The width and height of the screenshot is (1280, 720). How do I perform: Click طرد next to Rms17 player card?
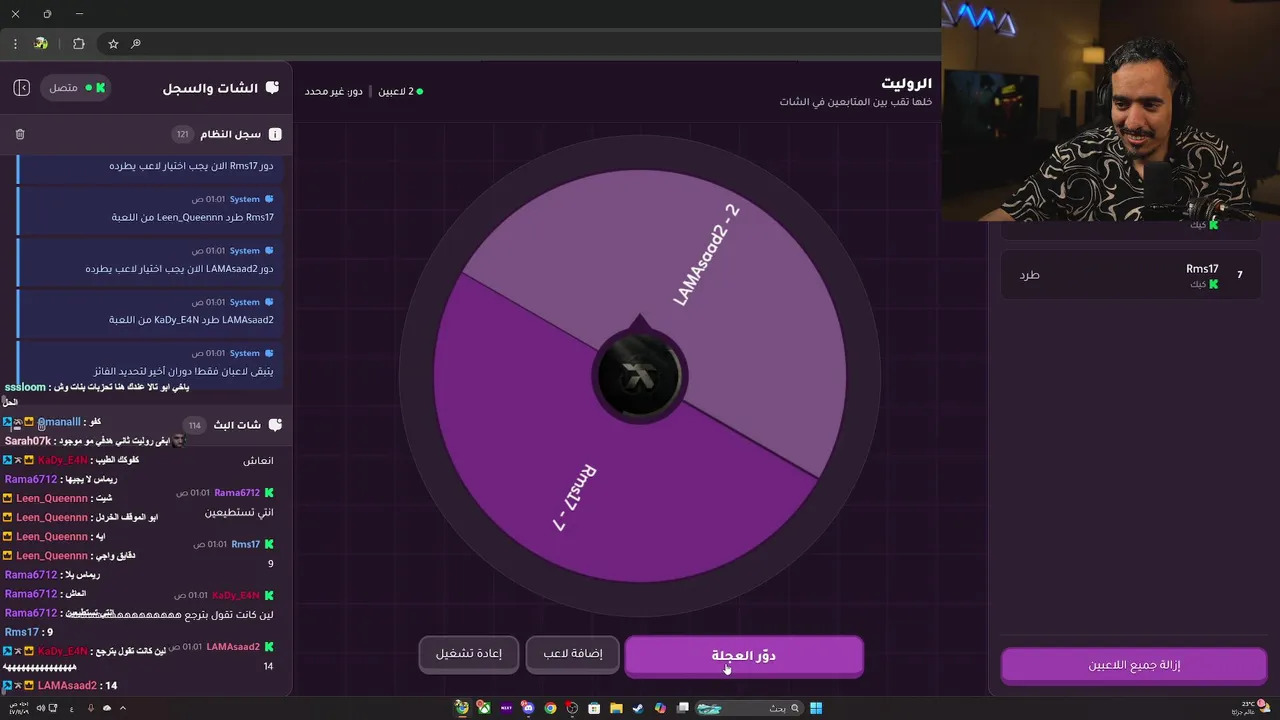[x=1029, y=275]
